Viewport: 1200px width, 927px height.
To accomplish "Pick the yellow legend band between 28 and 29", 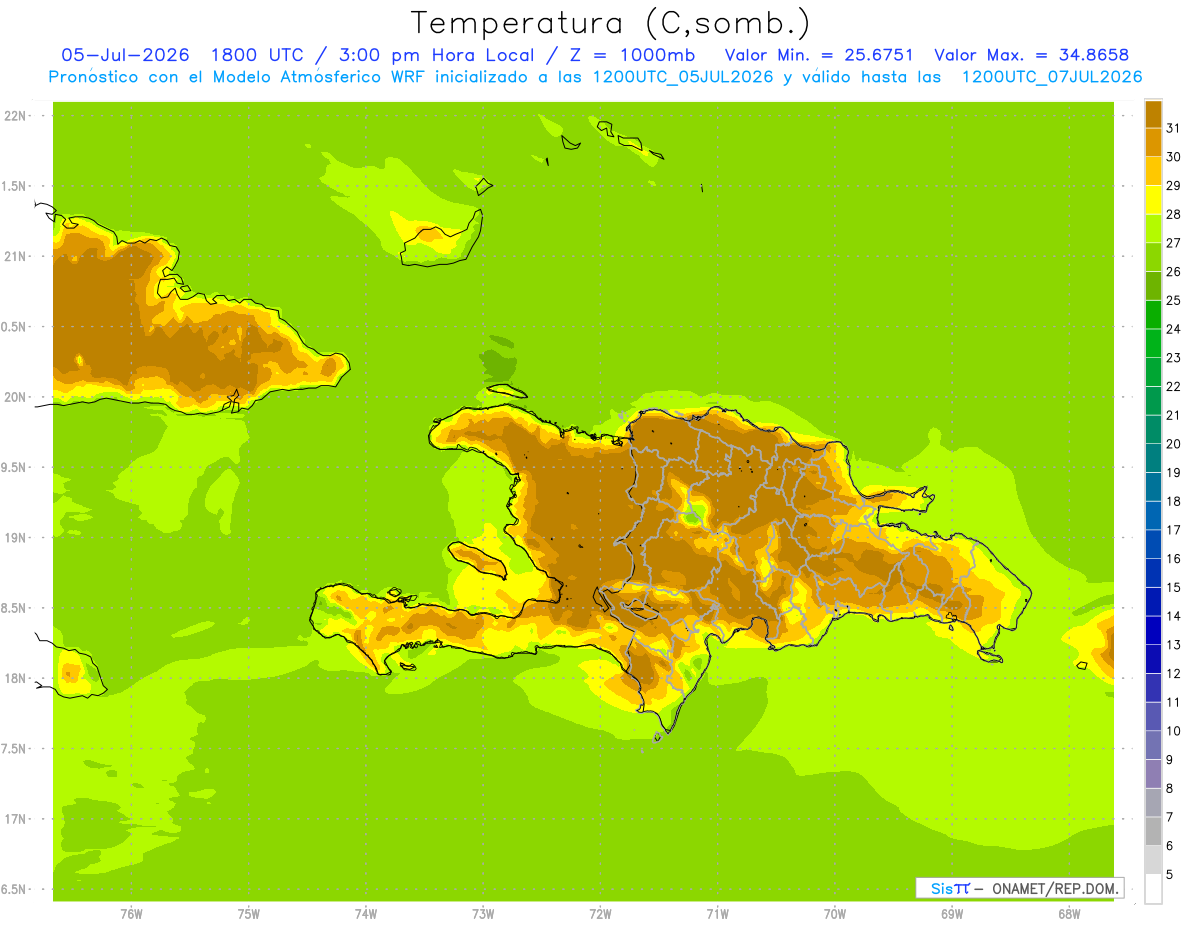I will [x=1153, y=200].
